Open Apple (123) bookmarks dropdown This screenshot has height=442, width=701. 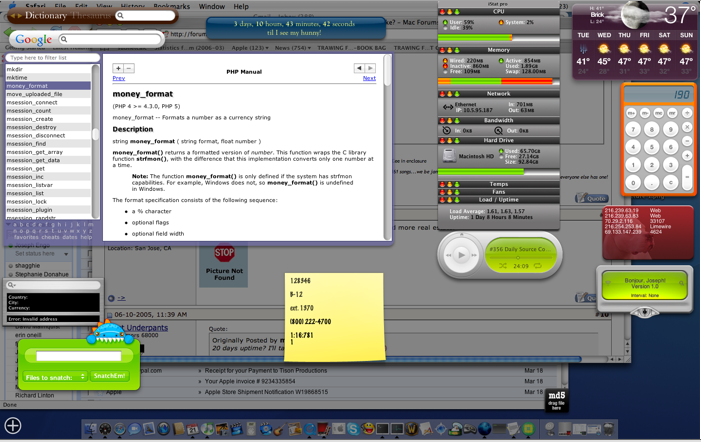[250, 48]
